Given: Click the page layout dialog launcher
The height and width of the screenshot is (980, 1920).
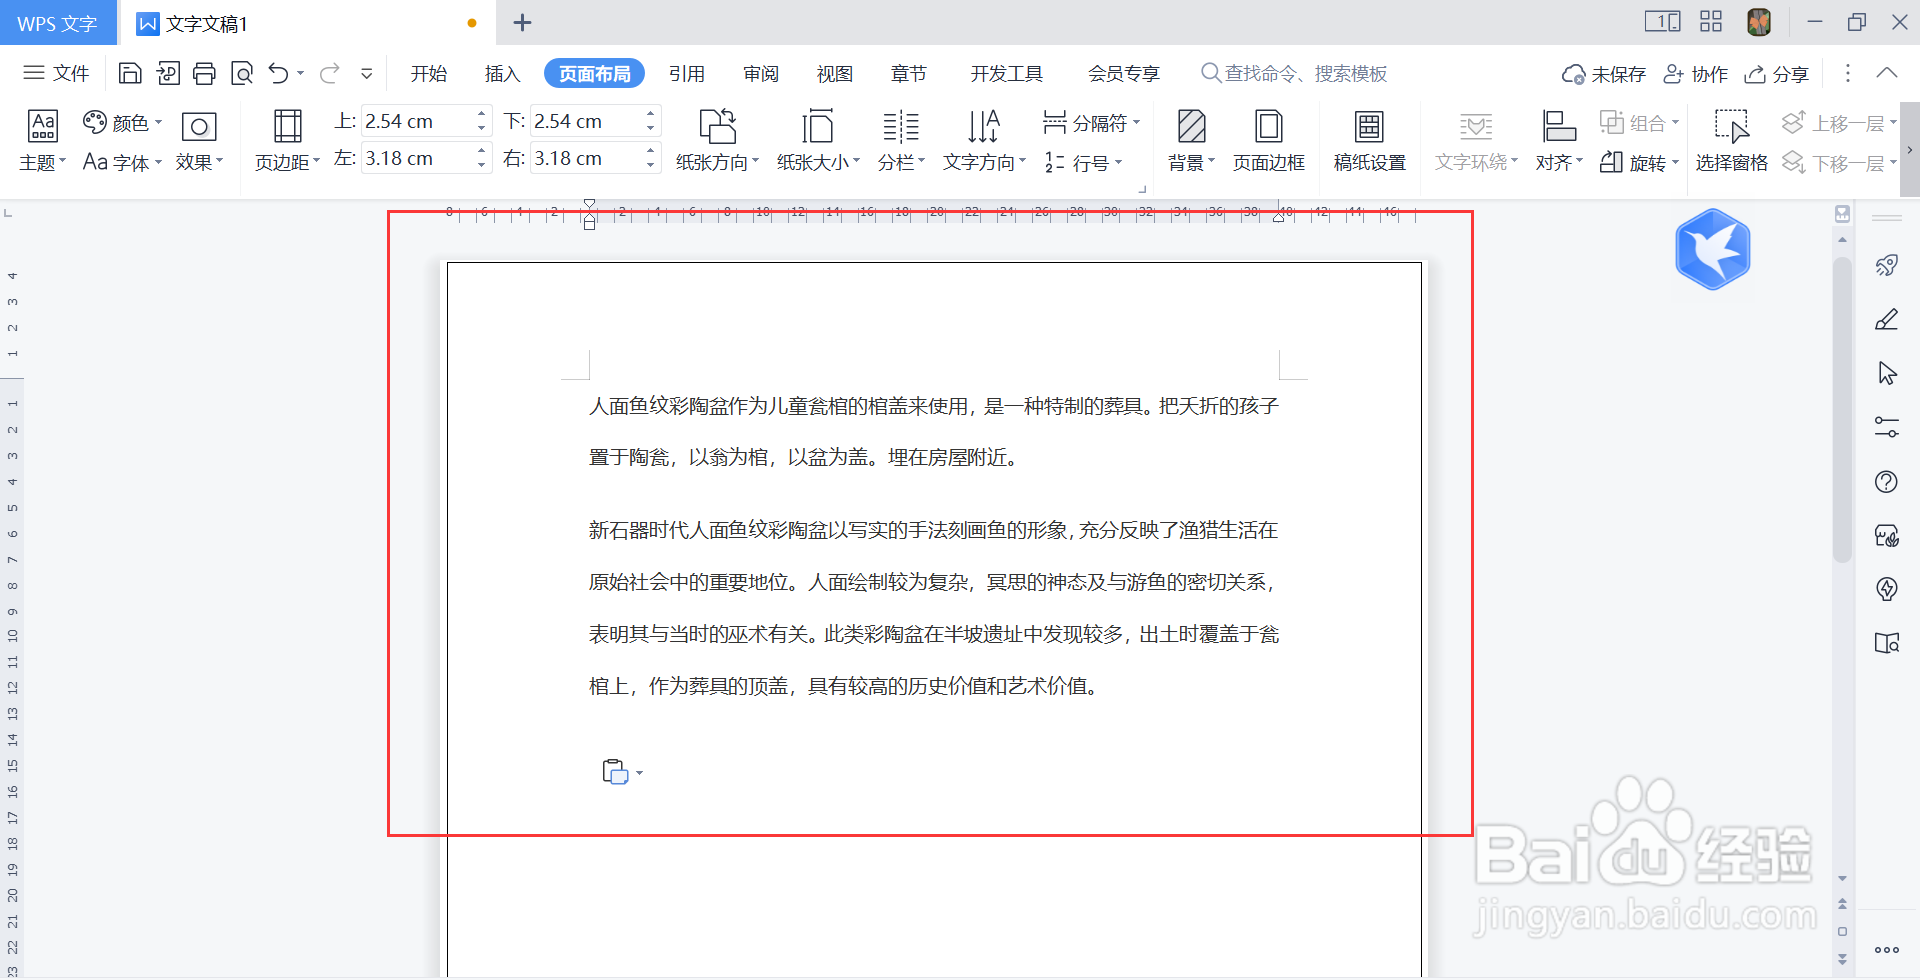Looking at the screenshot, I should pos(1142,188).
